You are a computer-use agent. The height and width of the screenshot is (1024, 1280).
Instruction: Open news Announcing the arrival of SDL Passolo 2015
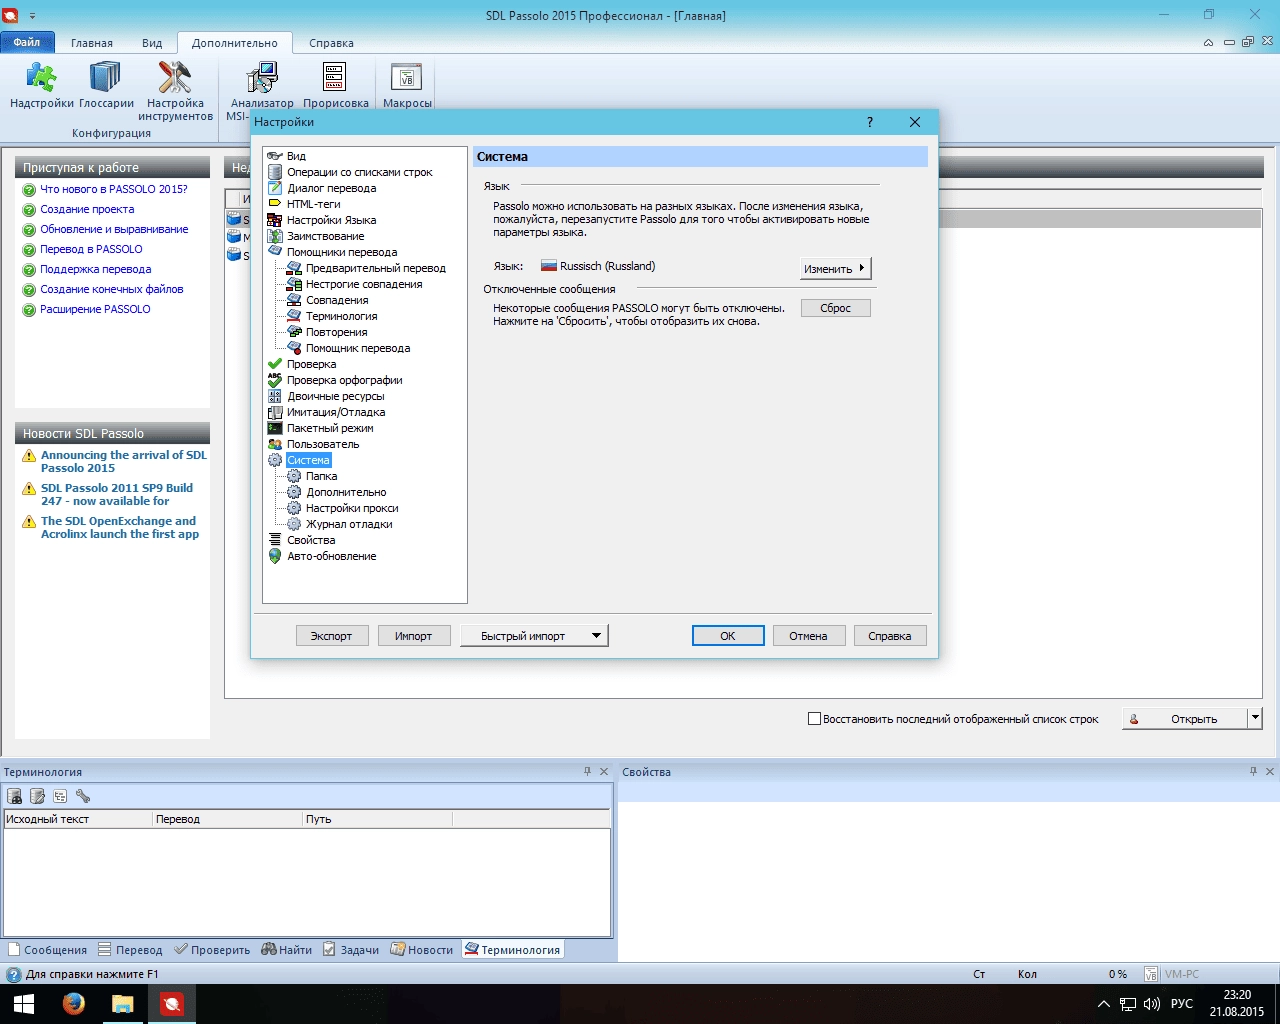pos(124,461)
